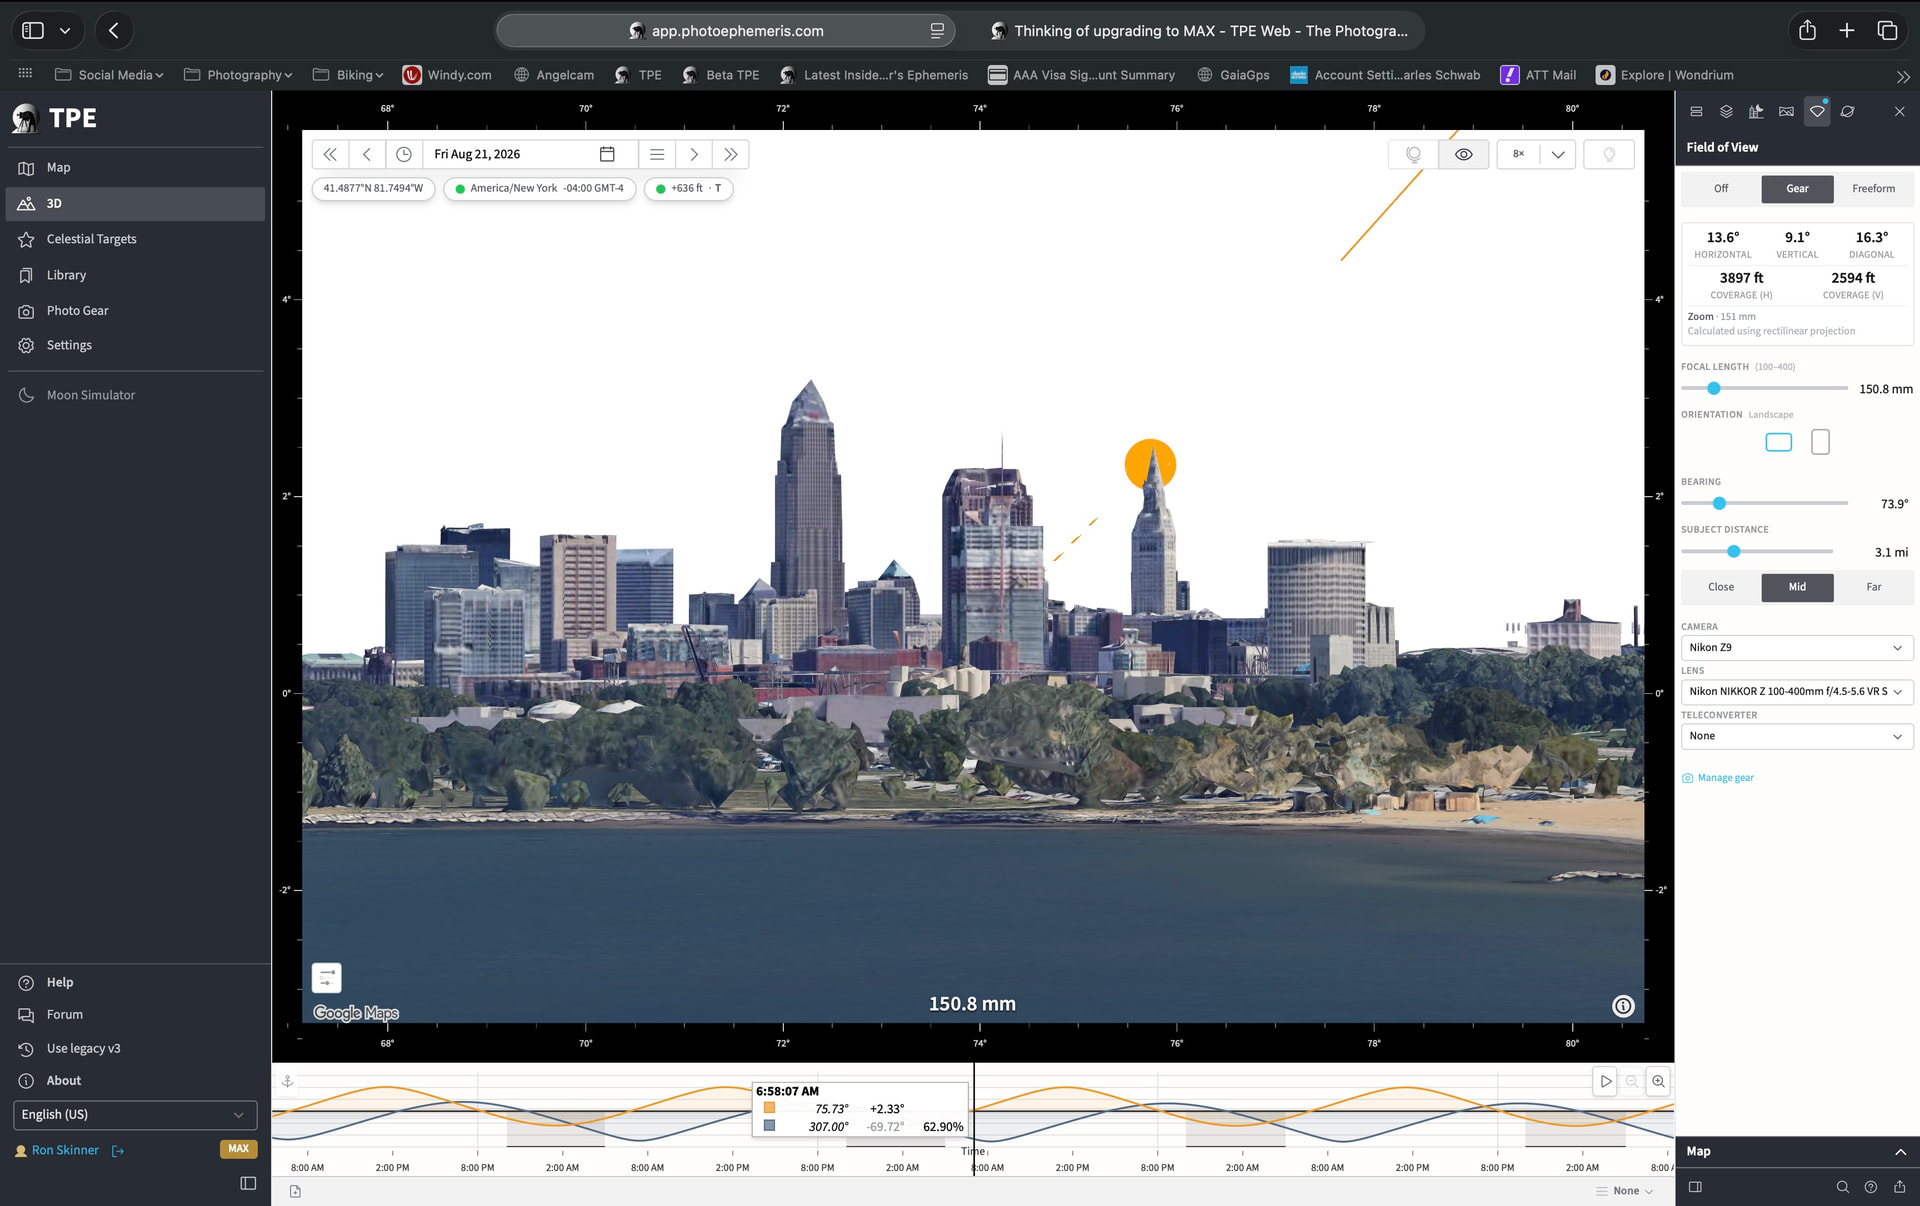
Task: Open the calendar date picker icon
Action: coord(607,154)
